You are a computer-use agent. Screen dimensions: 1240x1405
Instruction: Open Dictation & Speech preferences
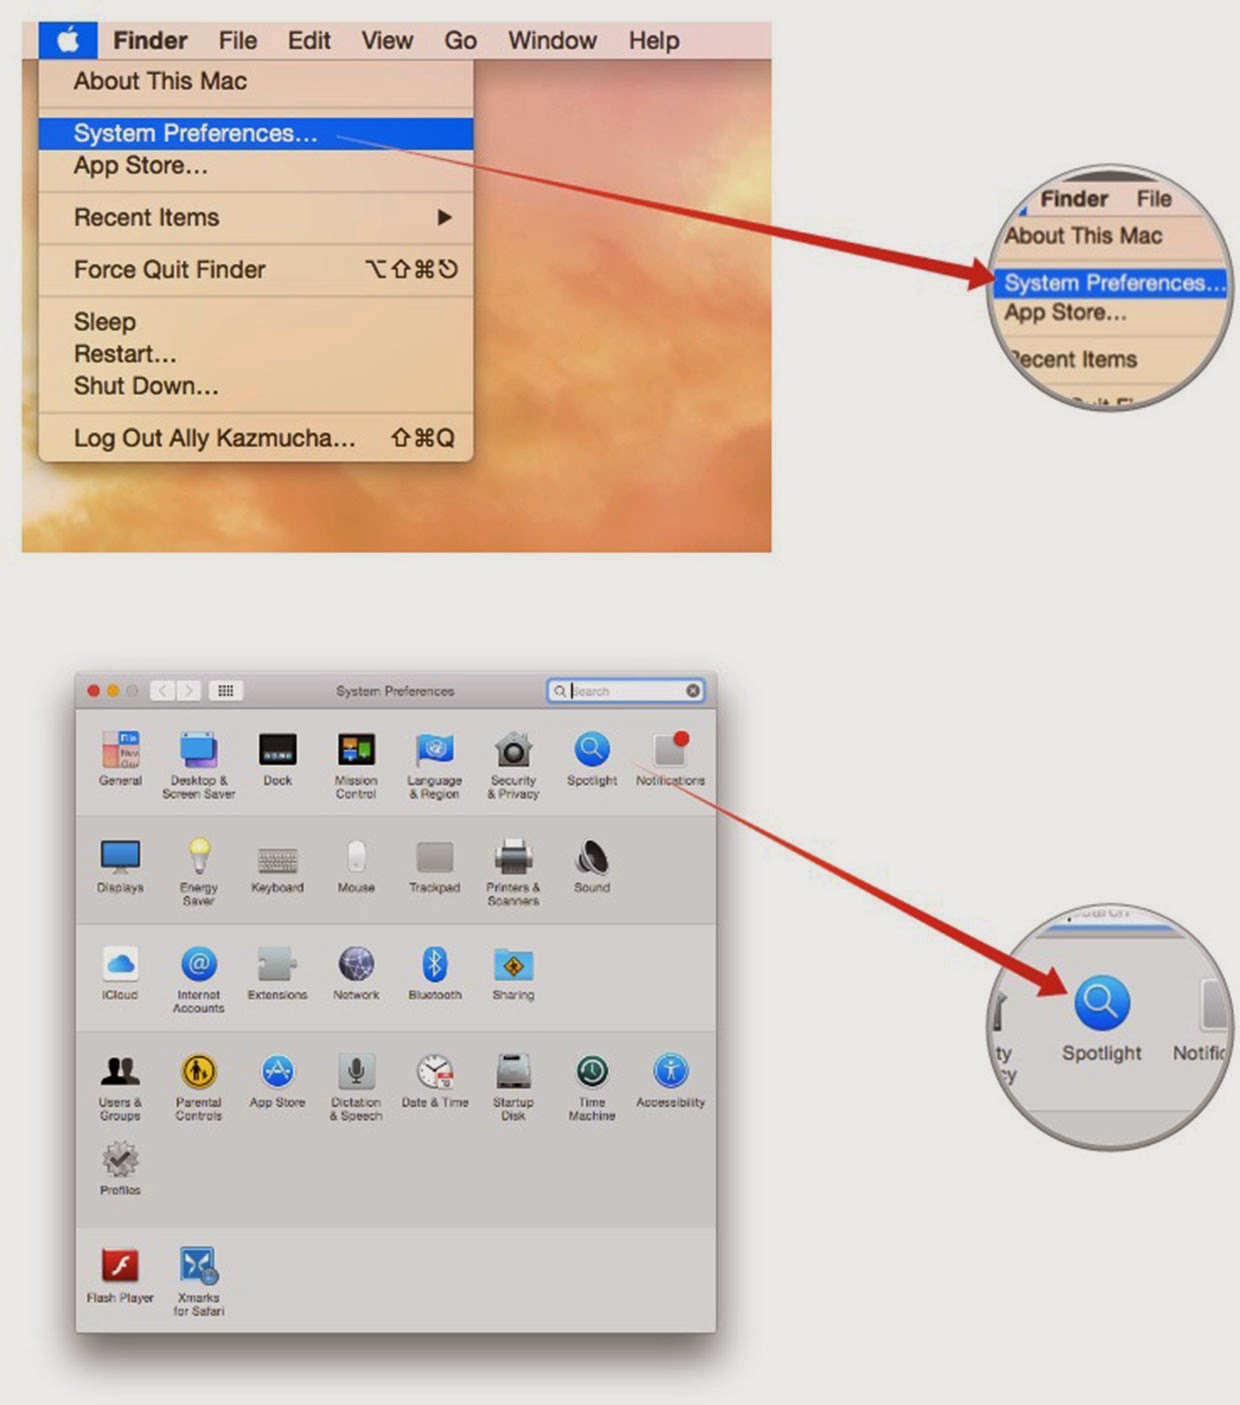tap(356, 1087)
